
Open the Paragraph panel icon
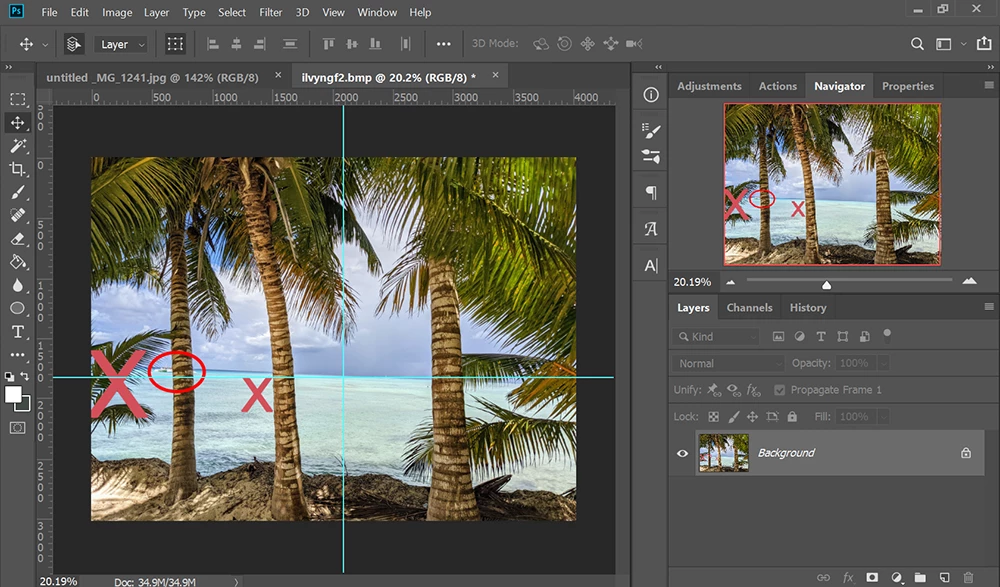pyautogui.click(x=651, y=192)
